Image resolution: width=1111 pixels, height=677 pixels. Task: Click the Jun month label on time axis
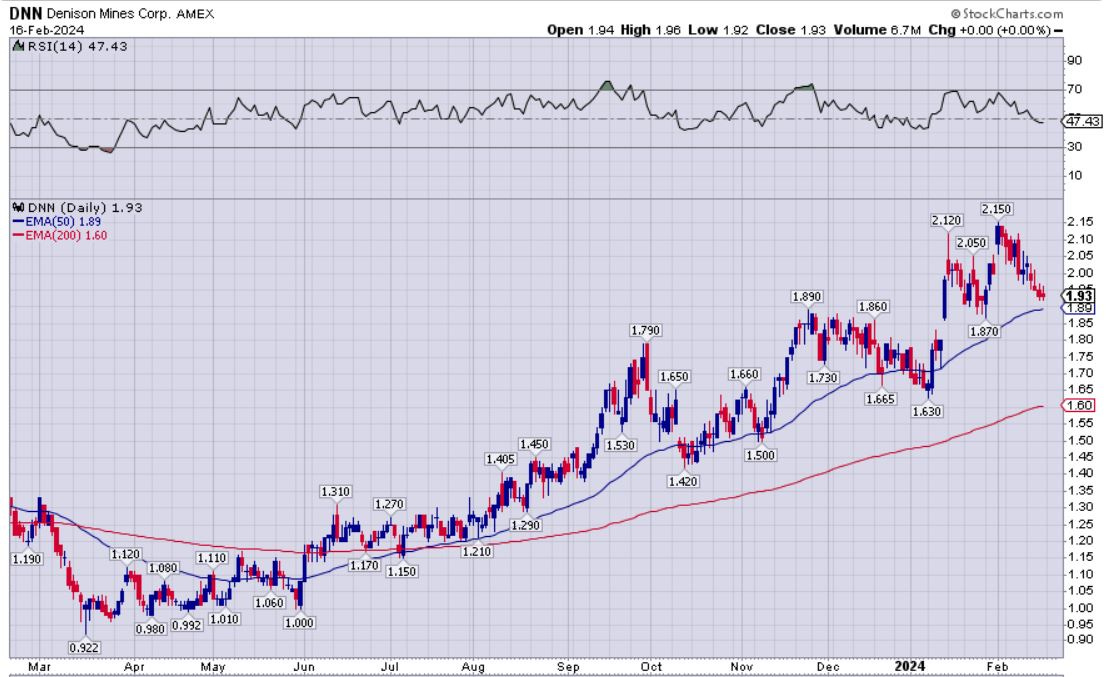pyautogui.click(x=304, y=667)
